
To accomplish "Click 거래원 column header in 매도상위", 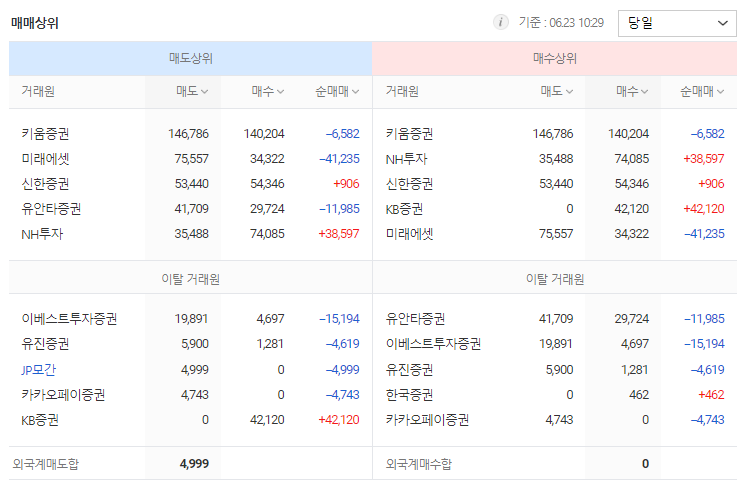I will (38, 91).
